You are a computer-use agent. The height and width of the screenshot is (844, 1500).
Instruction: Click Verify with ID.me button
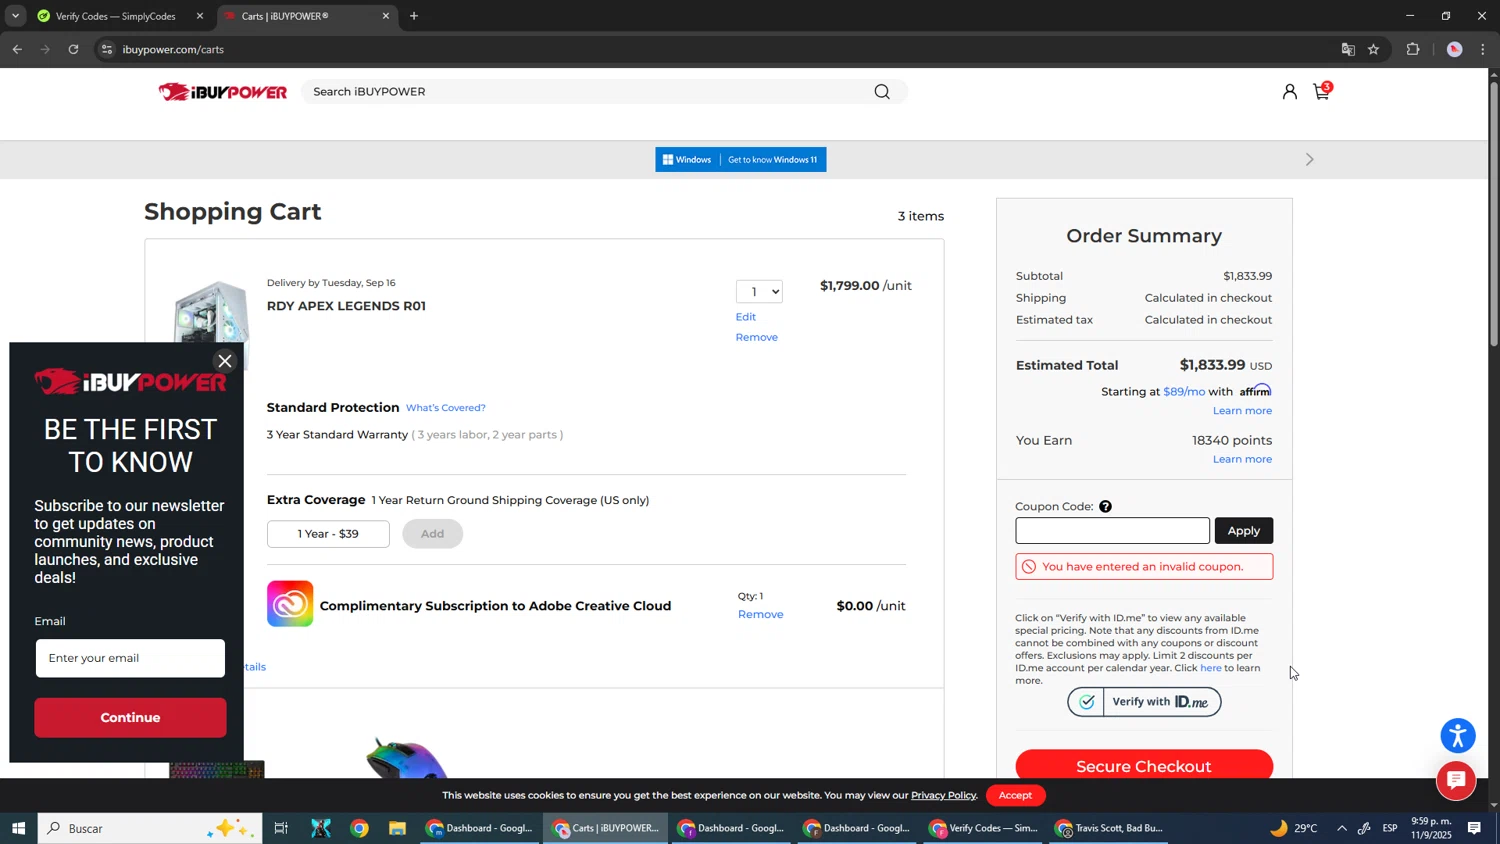click(1144, 702)
